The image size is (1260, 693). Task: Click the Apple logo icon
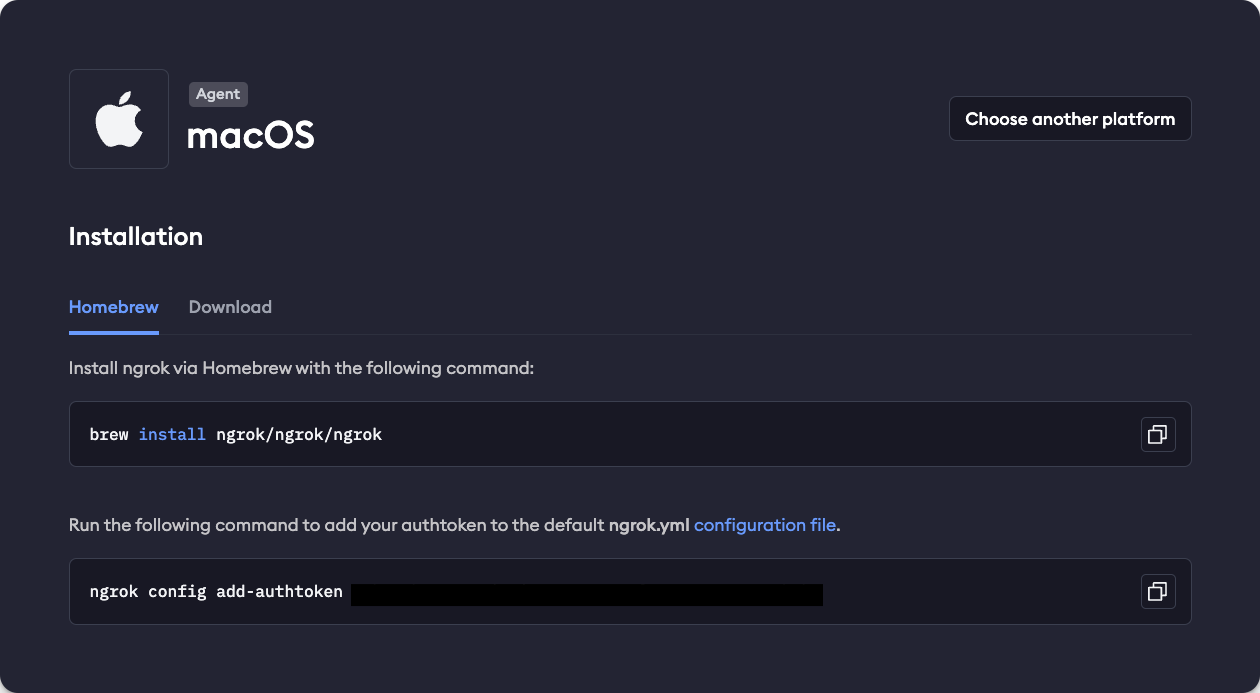point(119,119)
